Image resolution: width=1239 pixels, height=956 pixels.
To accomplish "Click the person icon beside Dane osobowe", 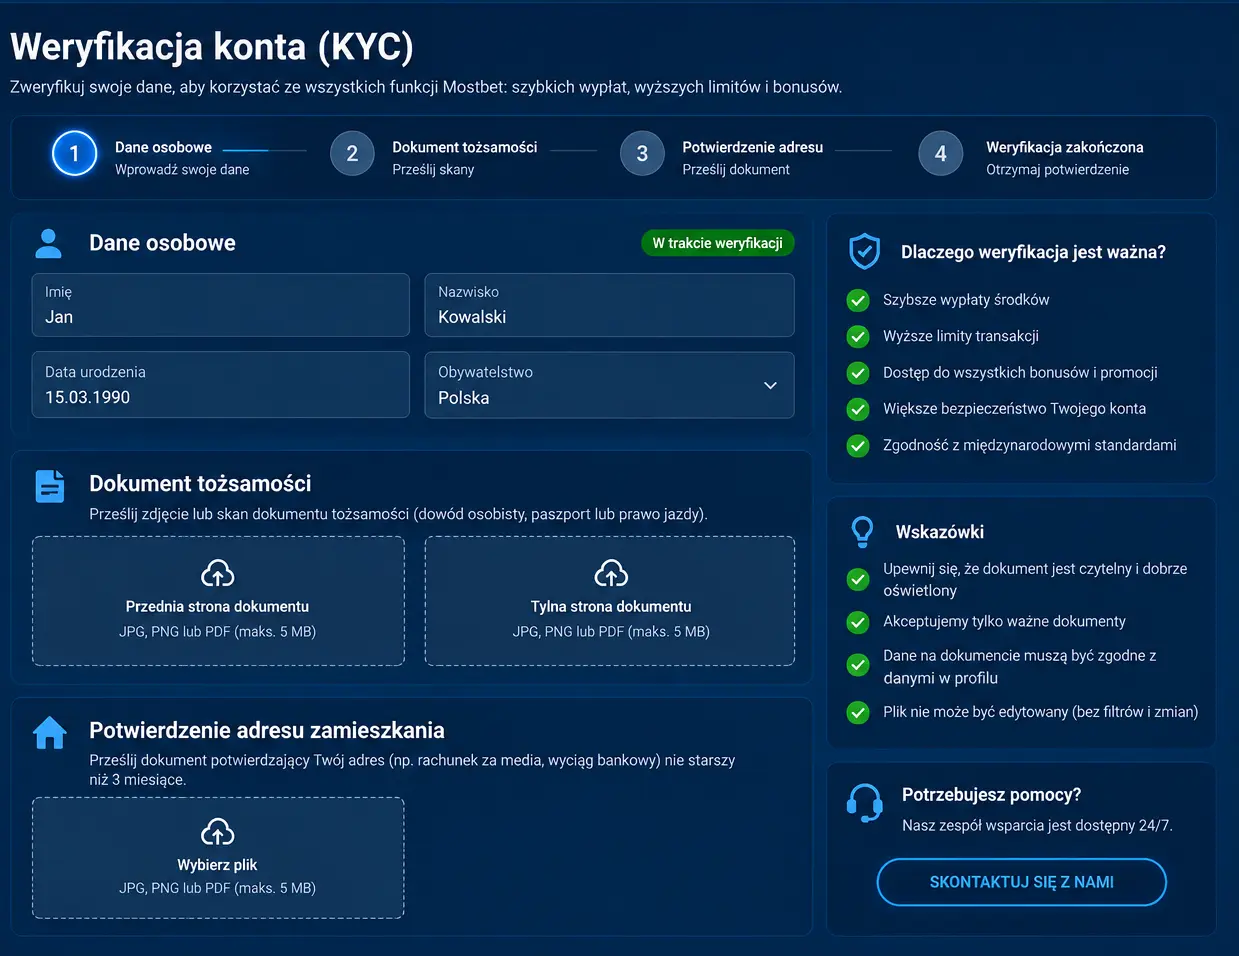I will click(48, 243).
